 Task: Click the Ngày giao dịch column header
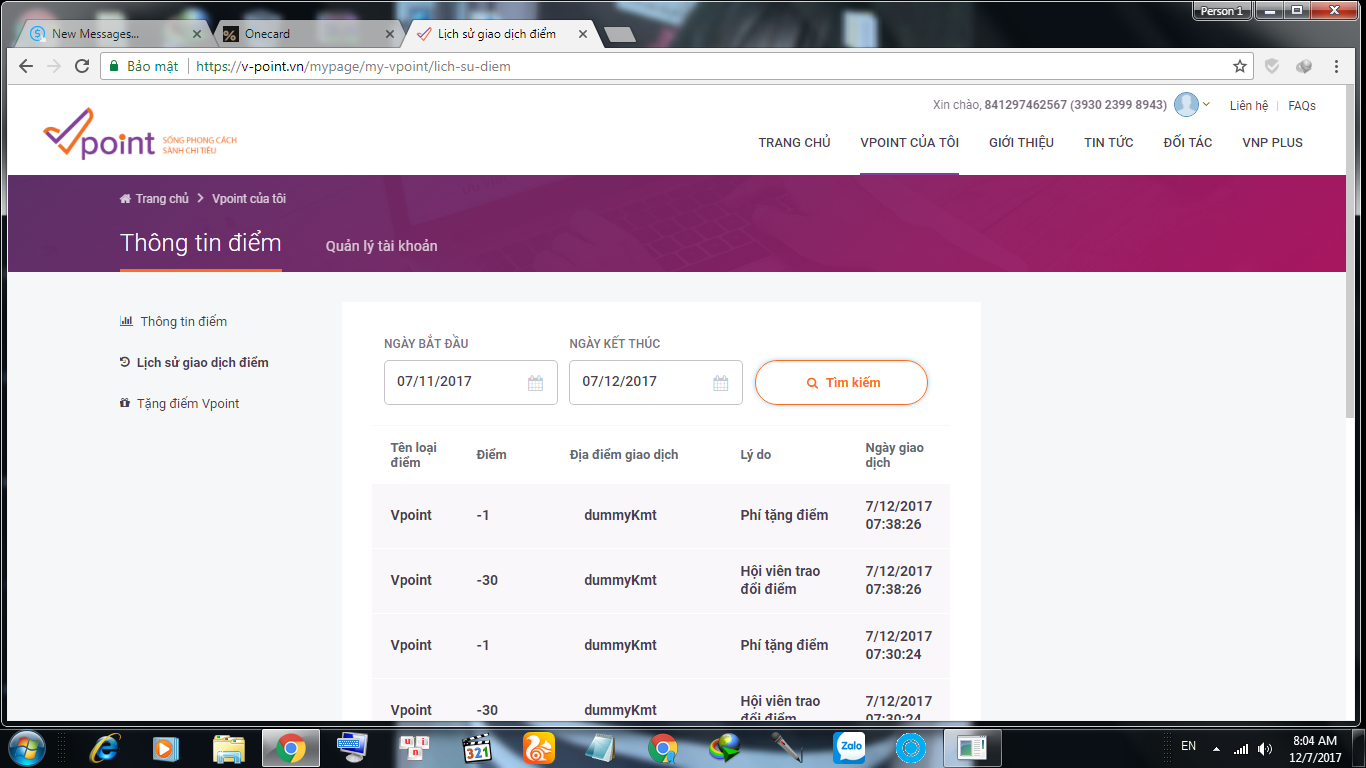(x=895, y=455)
